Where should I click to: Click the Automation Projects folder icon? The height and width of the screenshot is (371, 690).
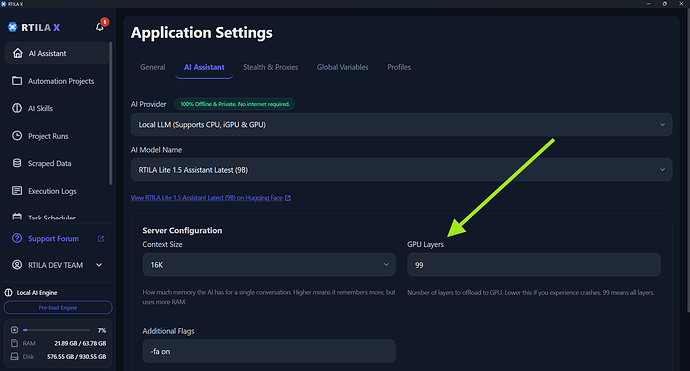17,81
